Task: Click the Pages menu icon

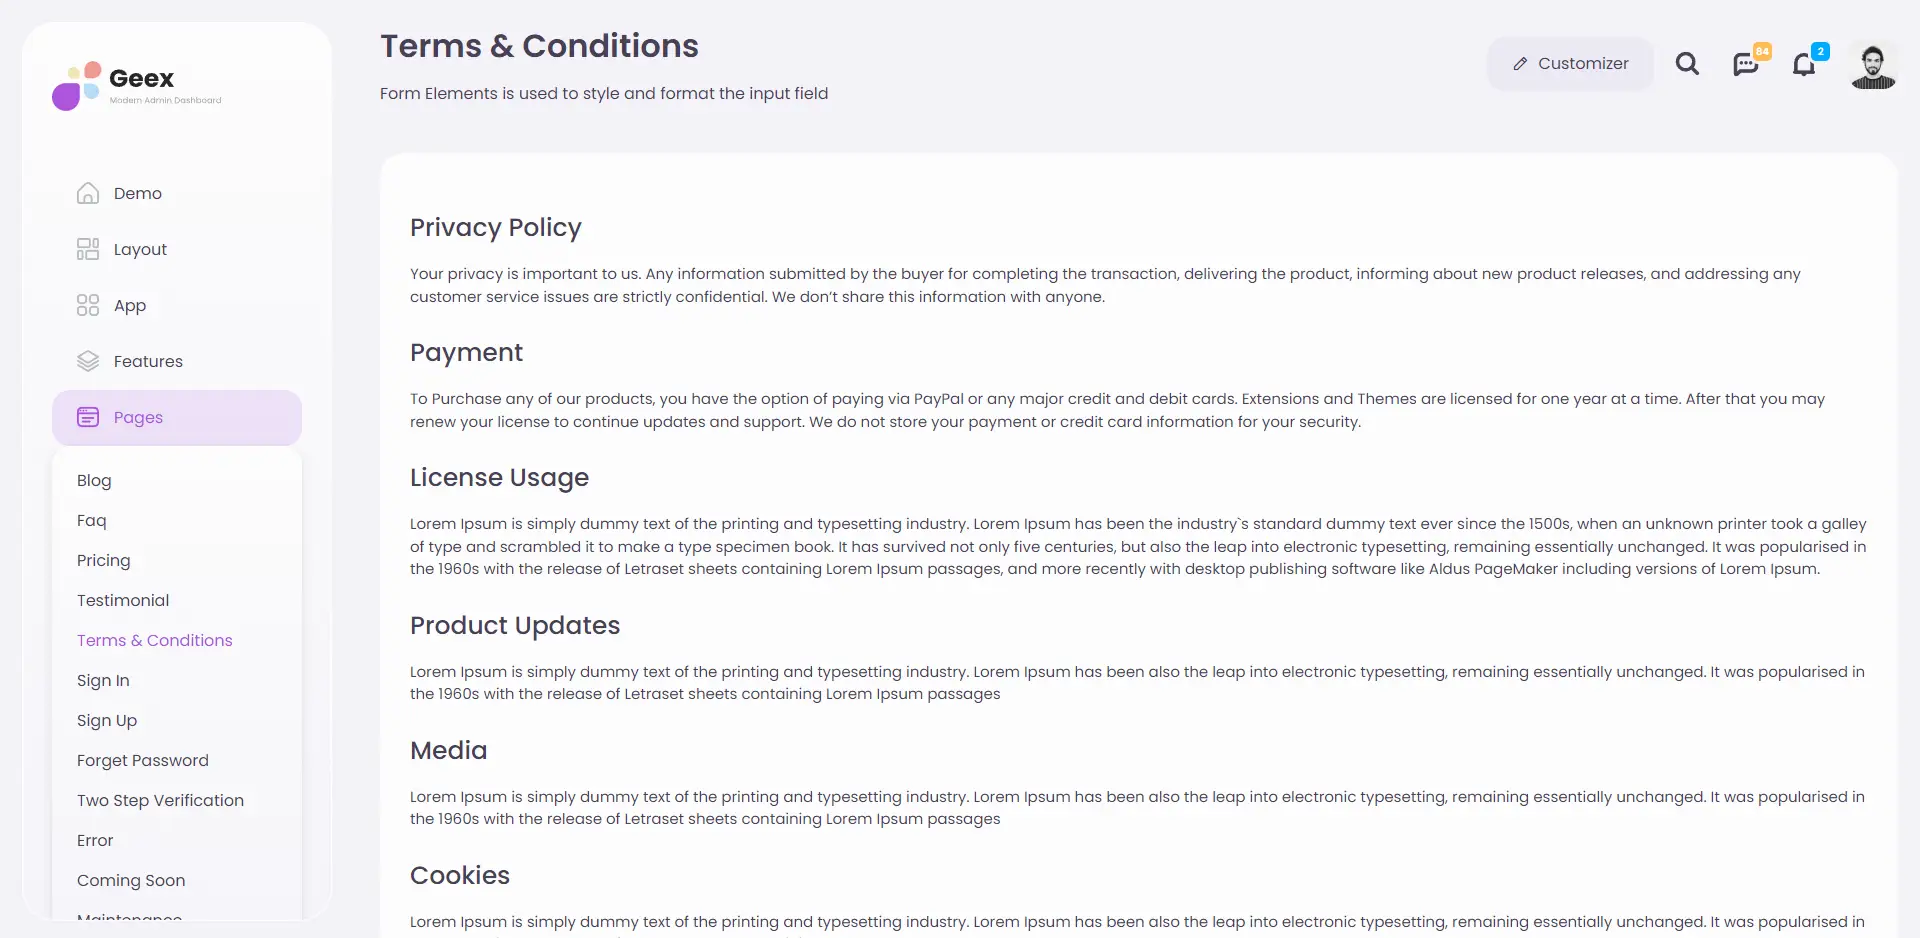Action: click(x=88, y=417)
